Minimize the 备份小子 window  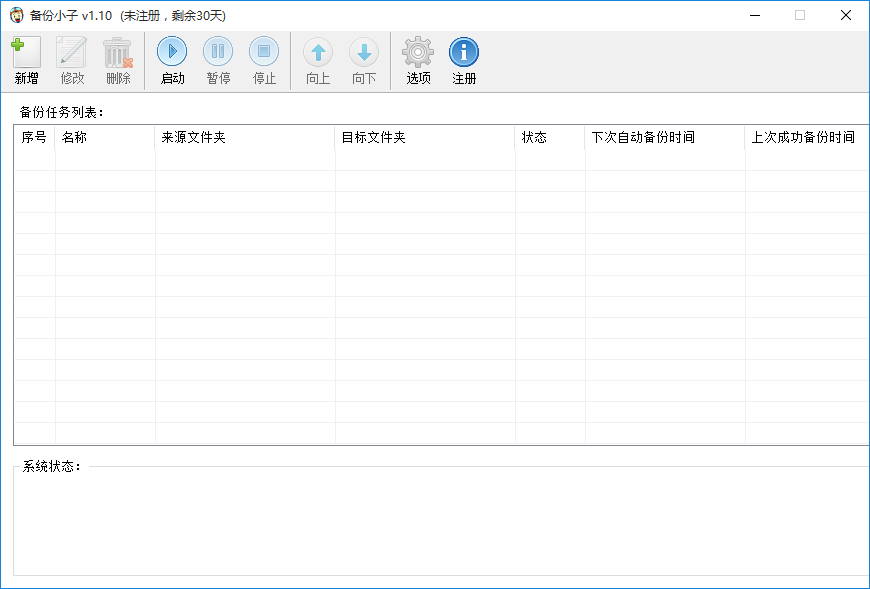tap(755, 16)
